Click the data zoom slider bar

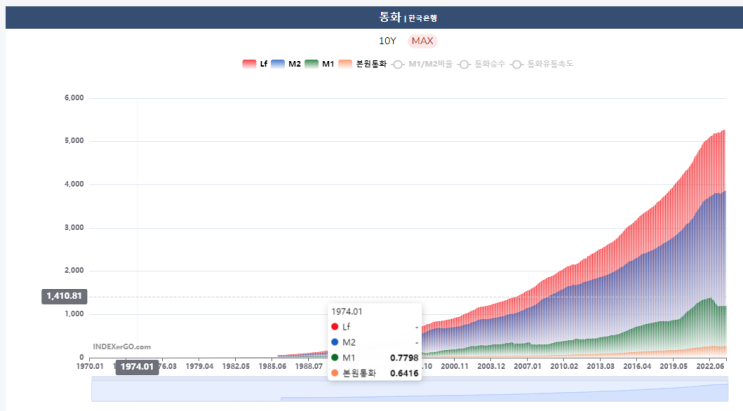tap(410, 391)
